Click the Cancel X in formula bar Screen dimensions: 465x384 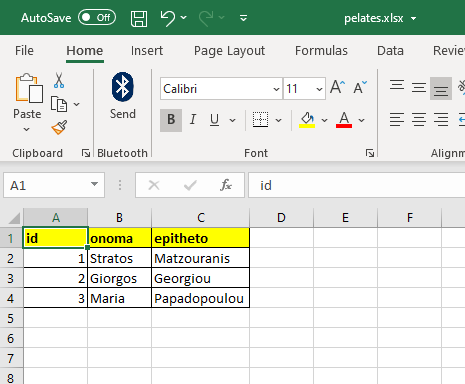(154, 185)
